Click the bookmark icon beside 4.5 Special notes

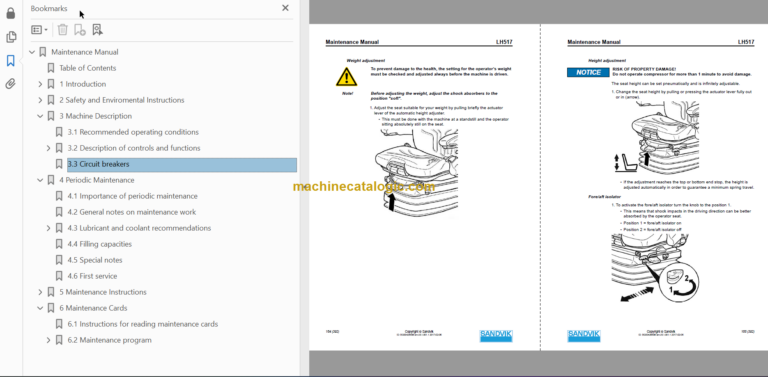coord(59,260)
